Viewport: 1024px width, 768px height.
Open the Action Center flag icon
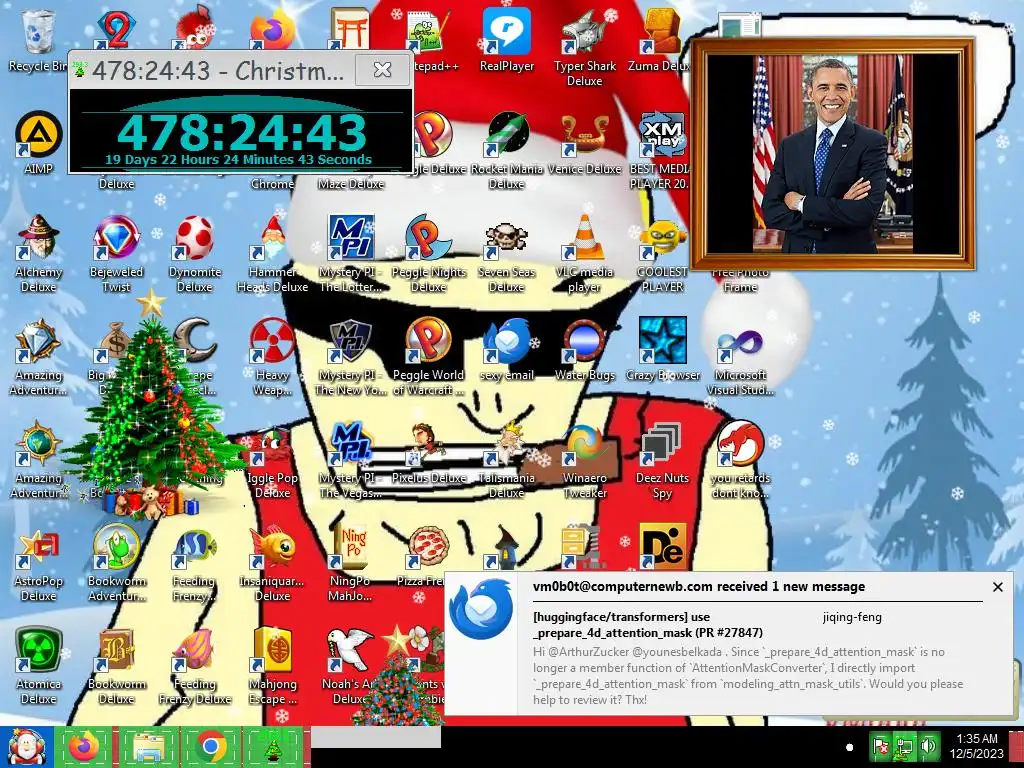click(x=881, y=746)
